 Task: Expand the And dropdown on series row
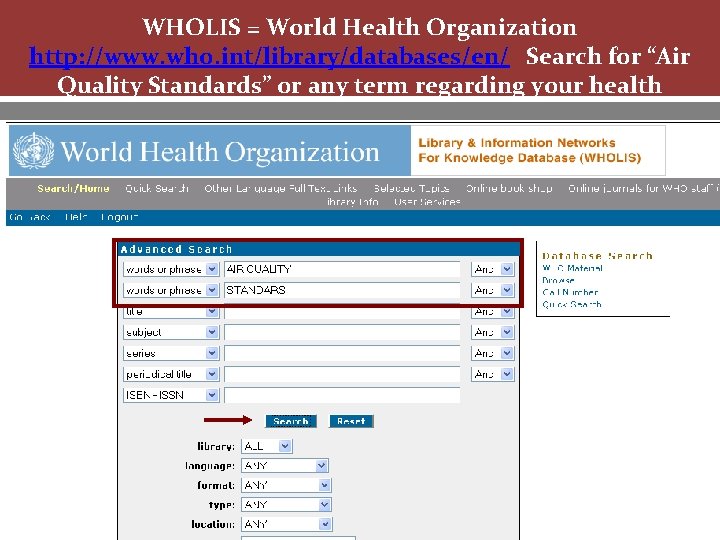pyautogui.click(x=492, y=353)
